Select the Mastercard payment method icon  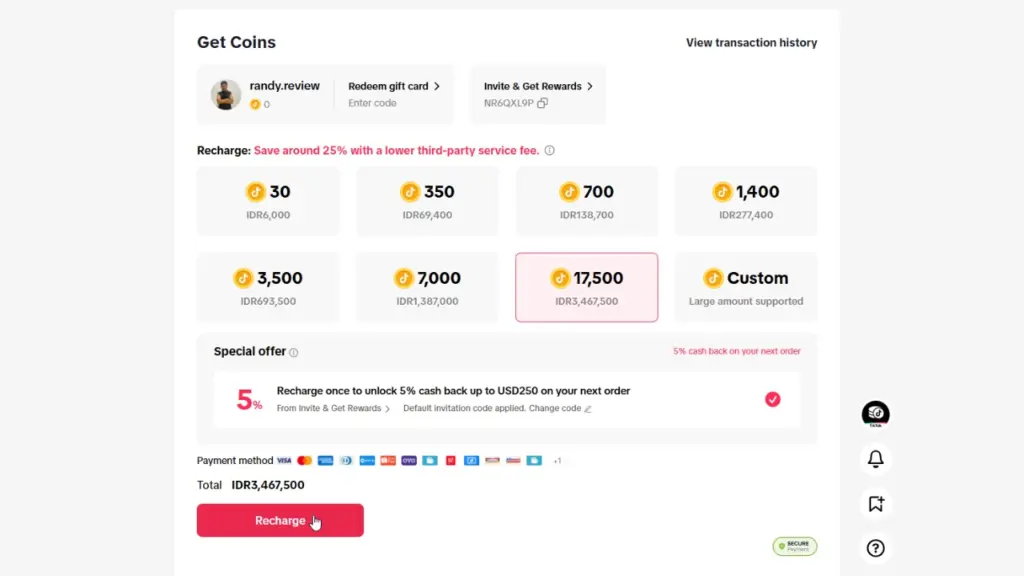[304, 460]
